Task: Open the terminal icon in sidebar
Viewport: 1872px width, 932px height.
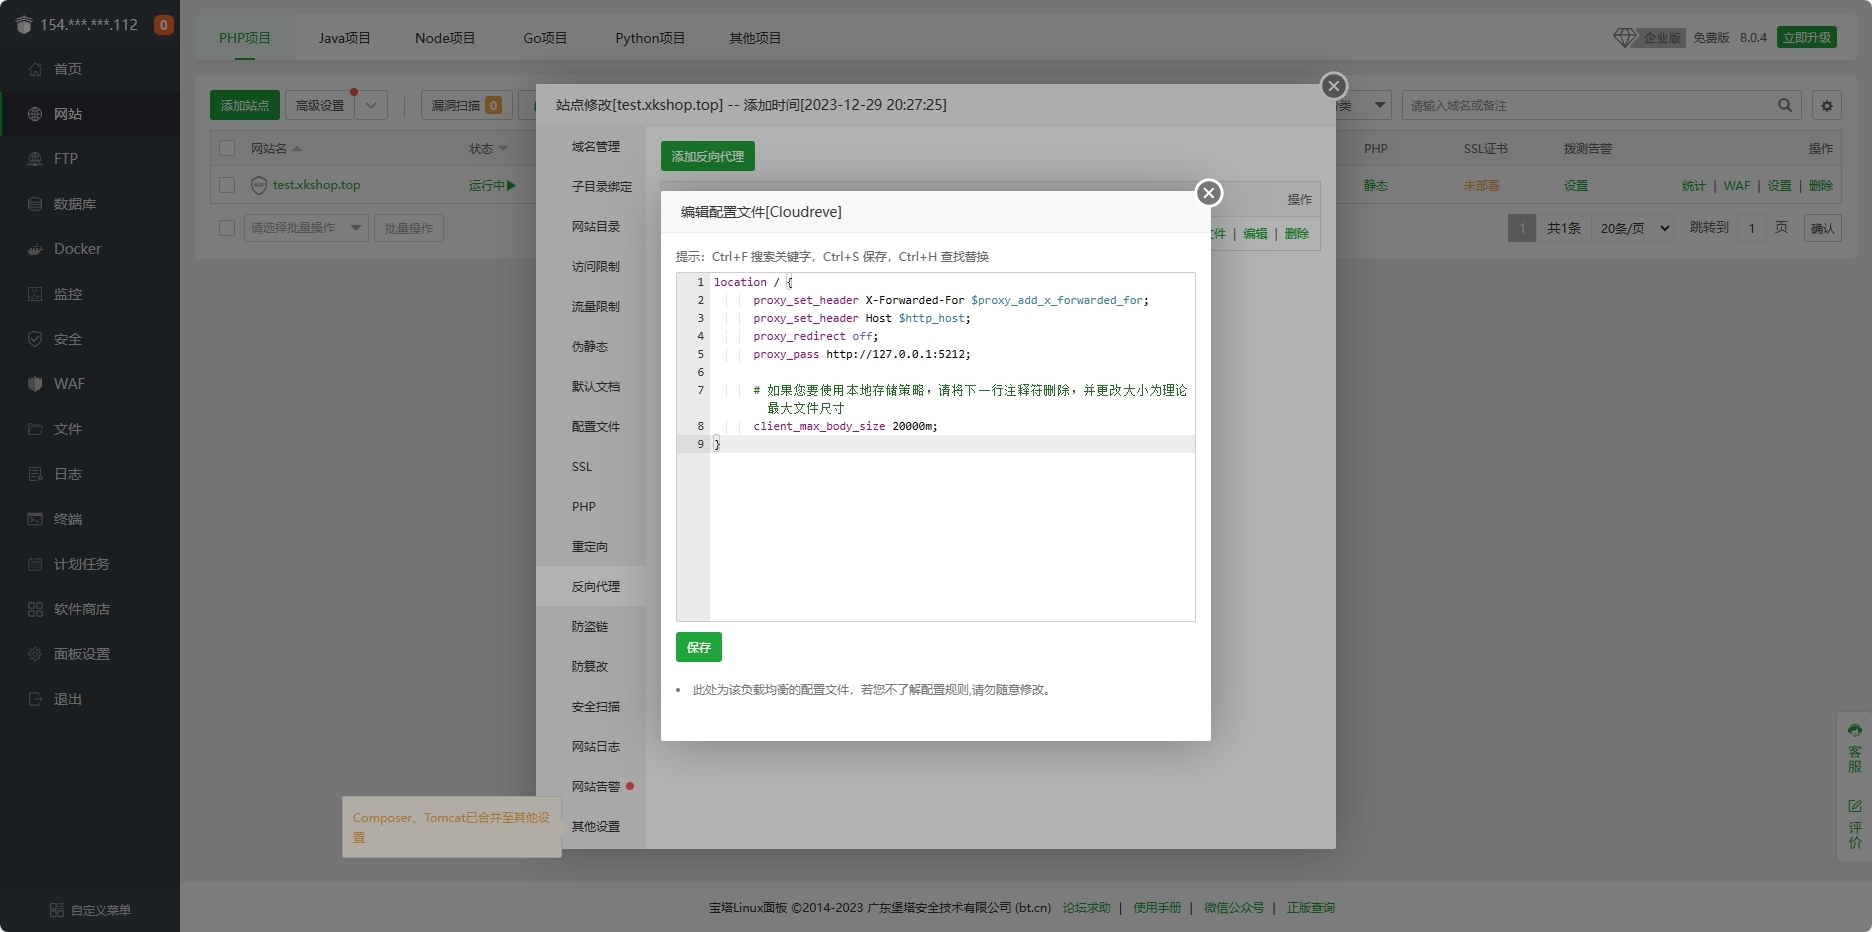Action: pyautogui.click(x=35, y=519)
